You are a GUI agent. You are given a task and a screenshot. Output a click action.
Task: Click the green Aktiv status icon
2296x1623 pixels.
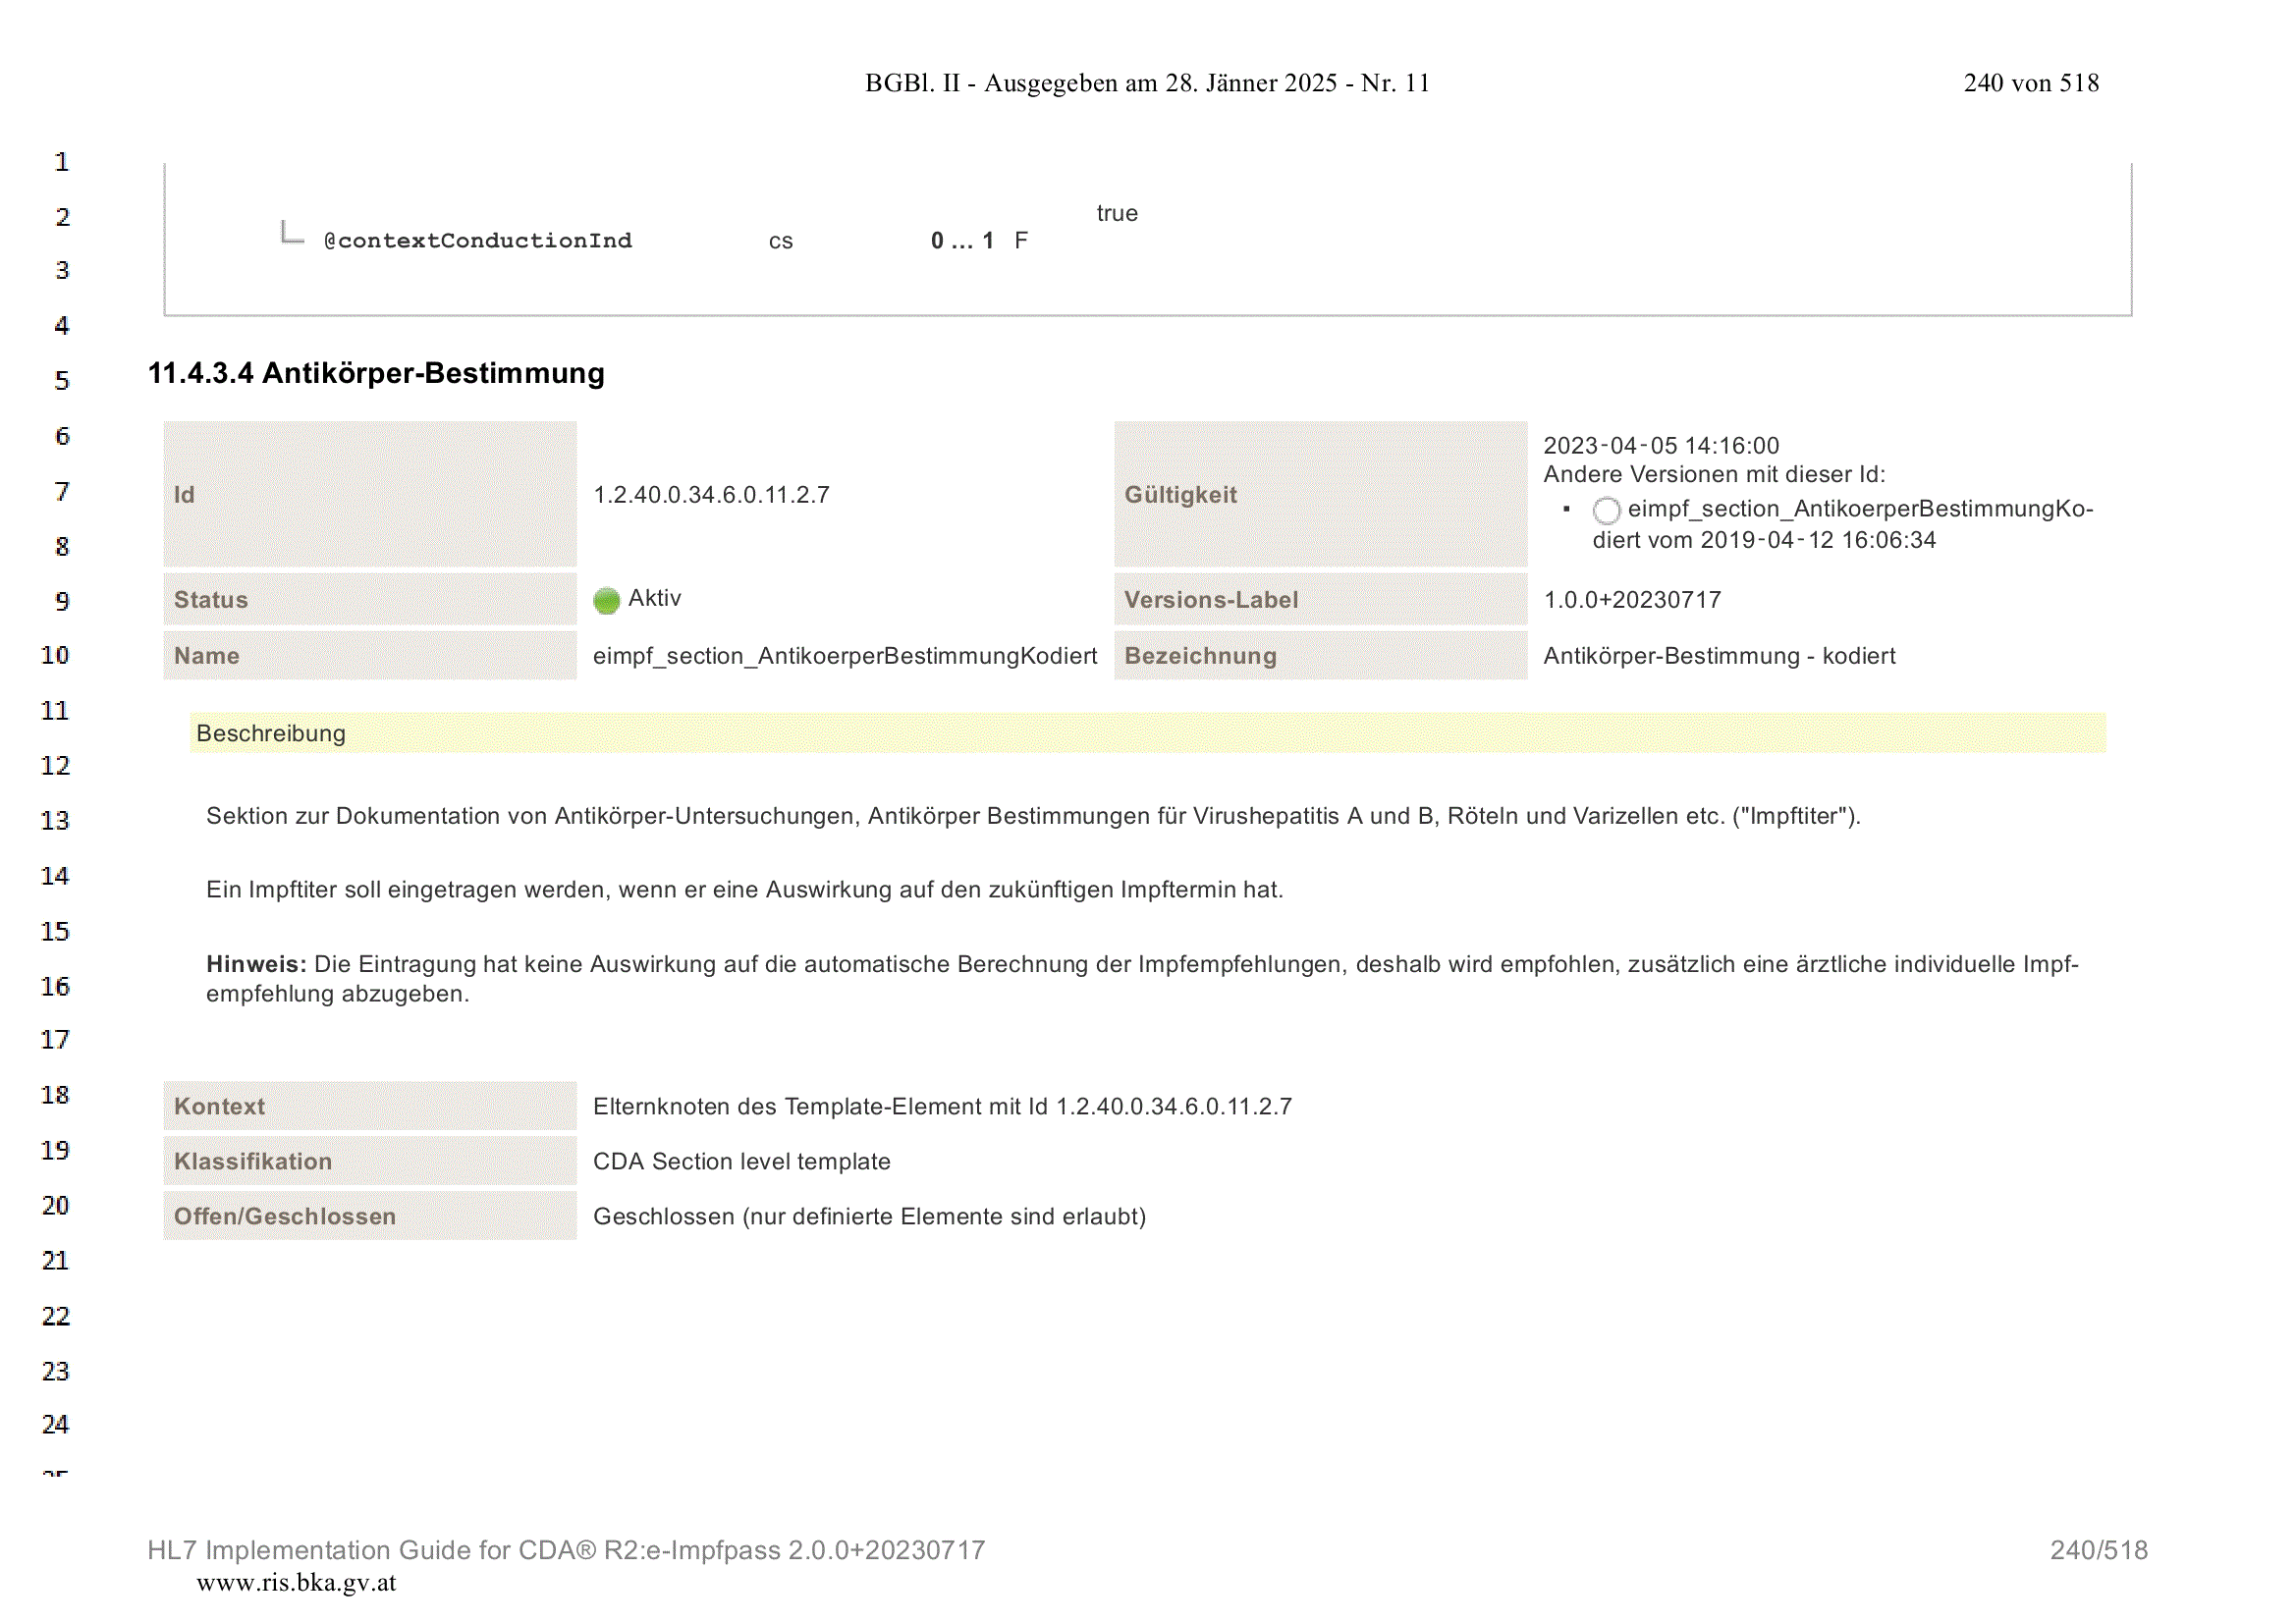606,600
